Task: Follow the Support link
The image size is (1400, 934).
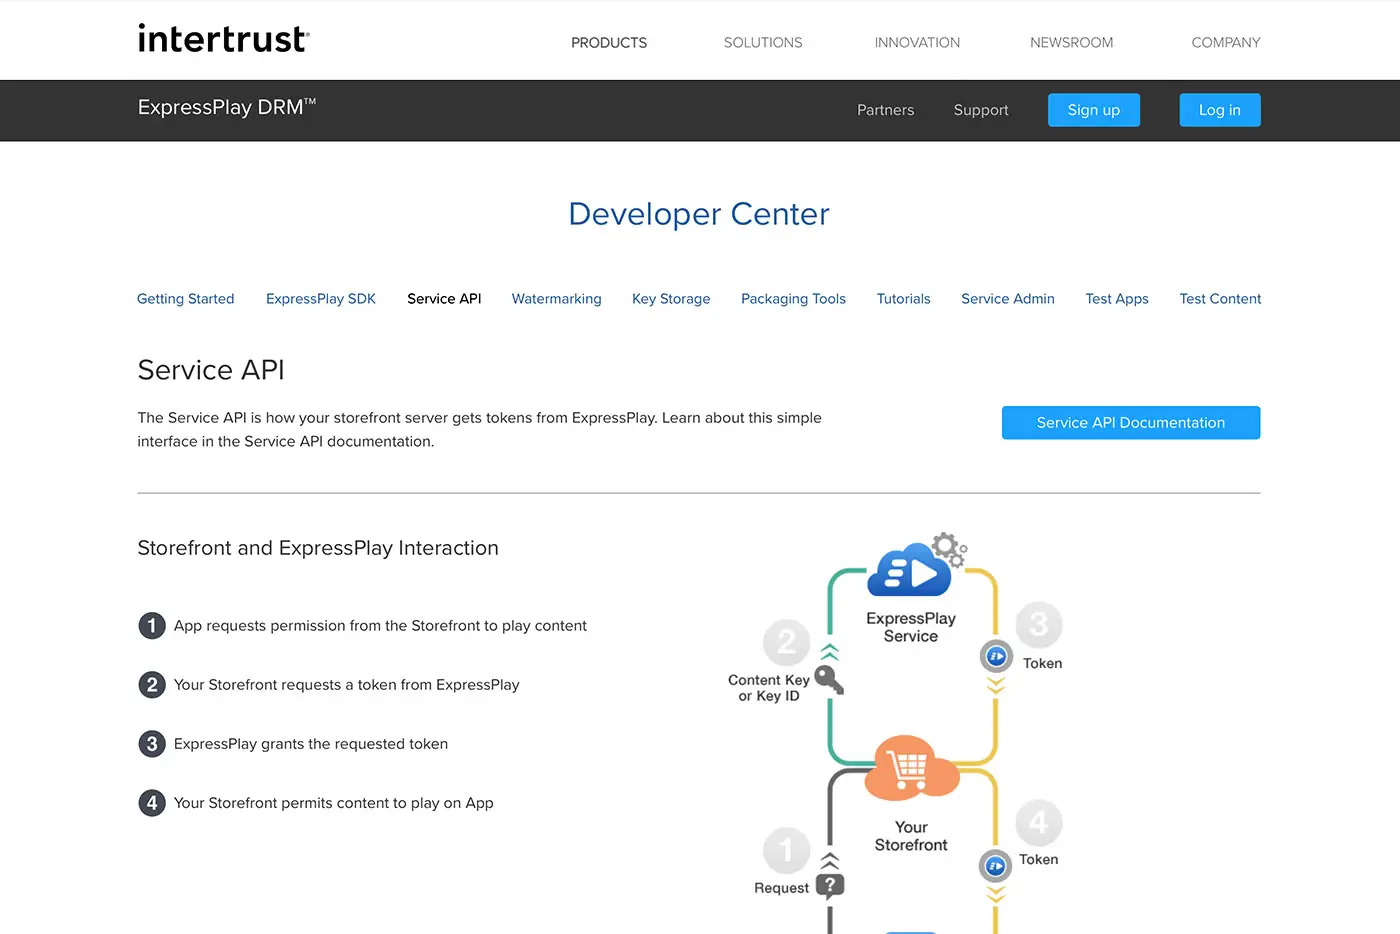Action: tap(981, 110)
